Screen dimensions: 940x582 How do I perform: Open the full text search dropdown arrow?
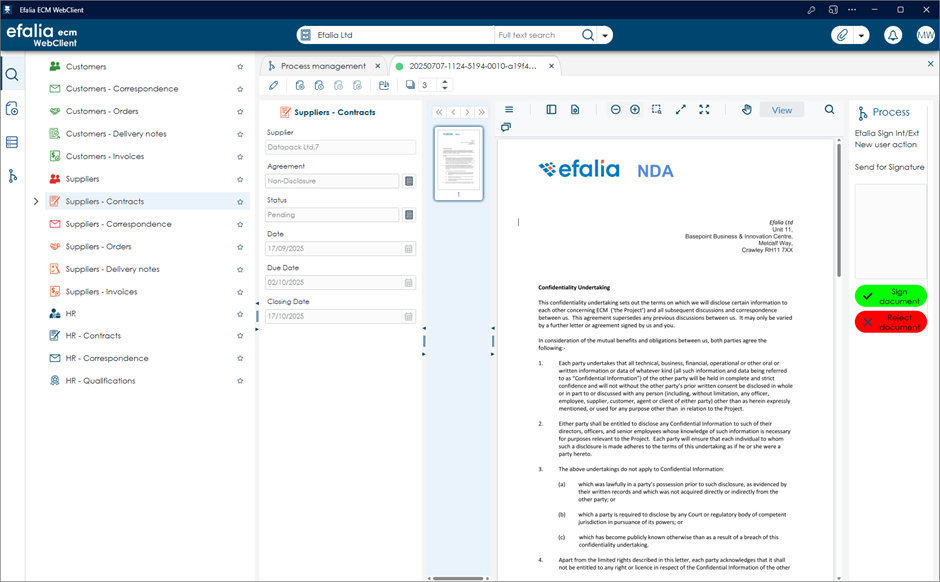(607, 34)
